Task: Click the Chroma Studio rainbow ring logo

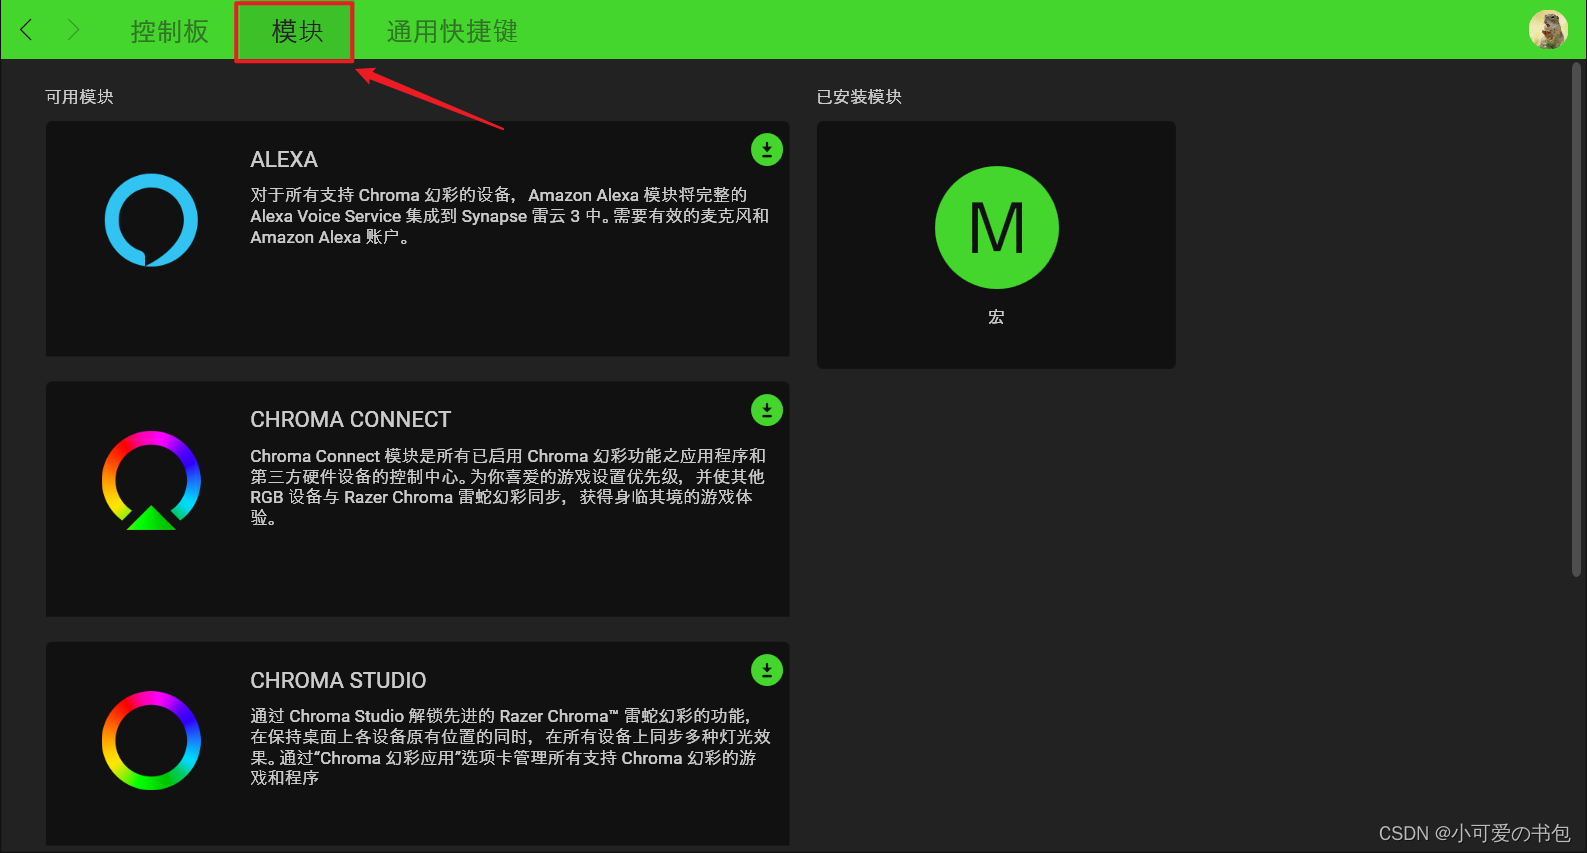Action: pyautogui.click(x=151, y=740)
